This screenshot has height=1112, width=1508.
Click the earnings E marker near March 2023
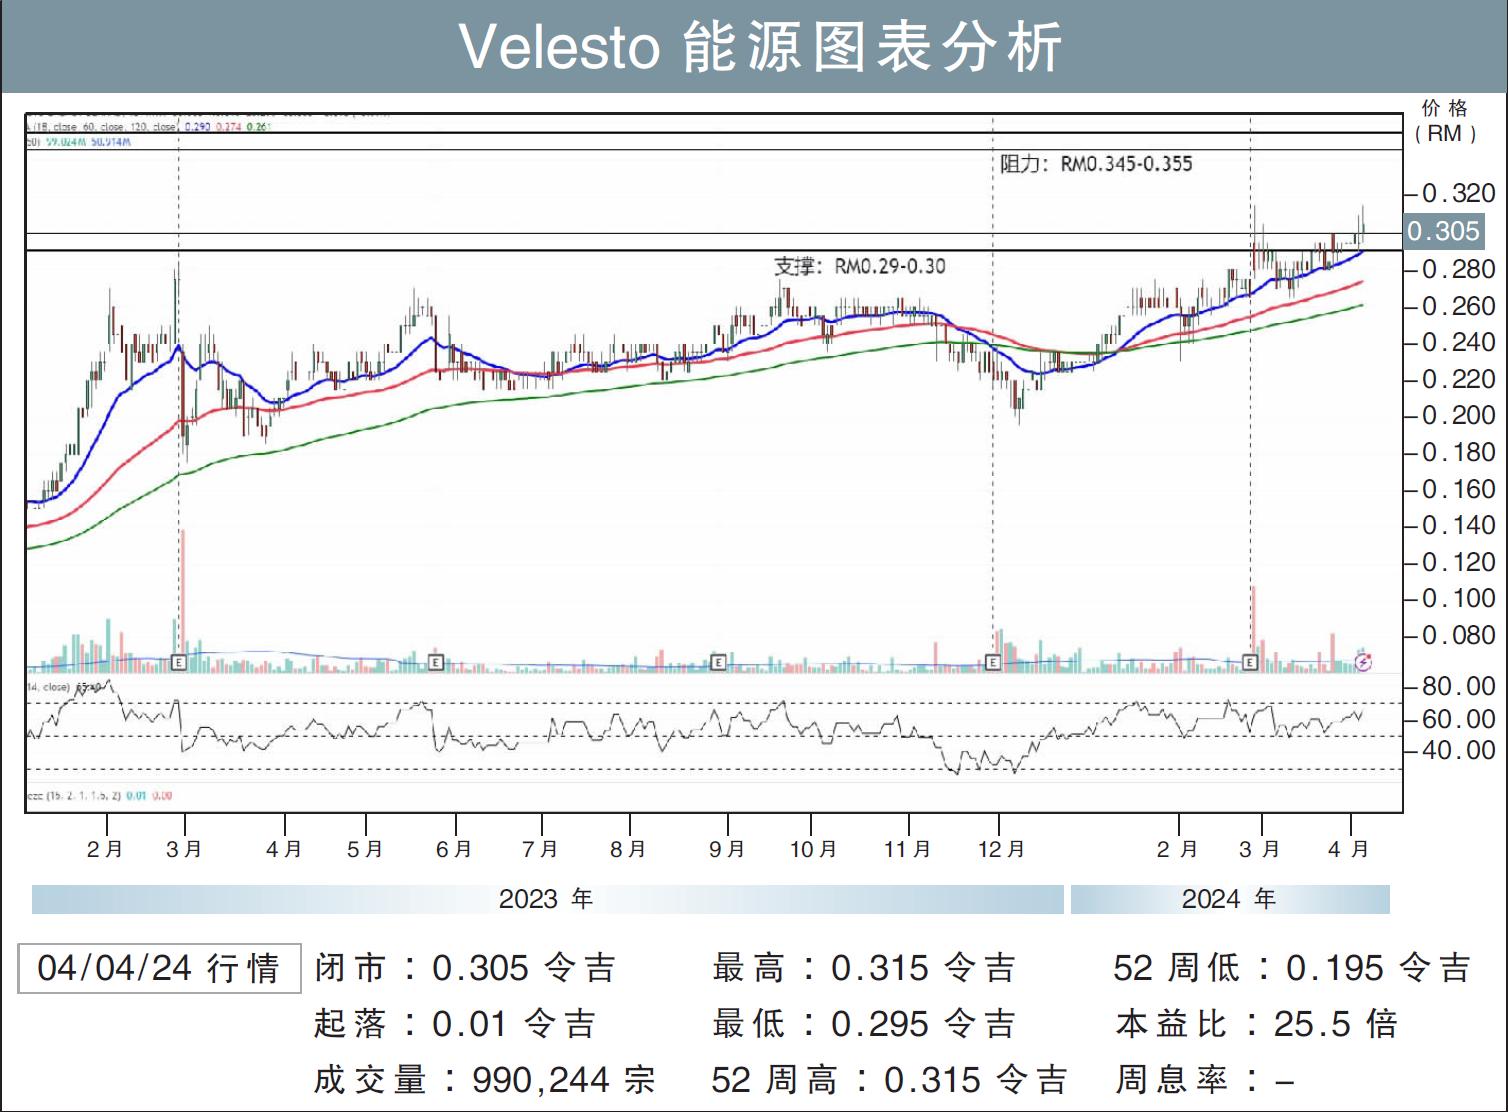[179, 662]
